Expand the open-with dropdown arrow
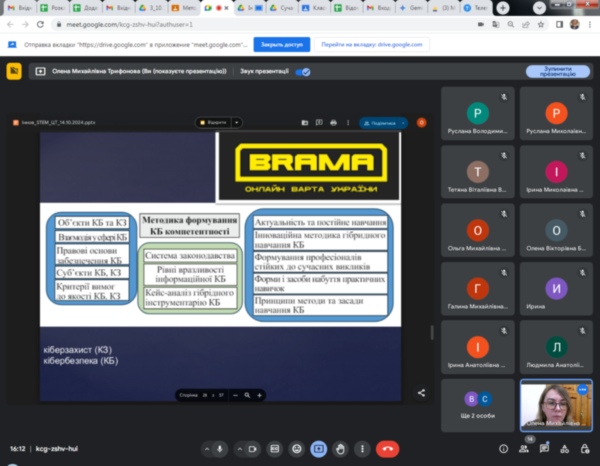The height and width of the screenshot is (466, 600). [x=236, y=122]
